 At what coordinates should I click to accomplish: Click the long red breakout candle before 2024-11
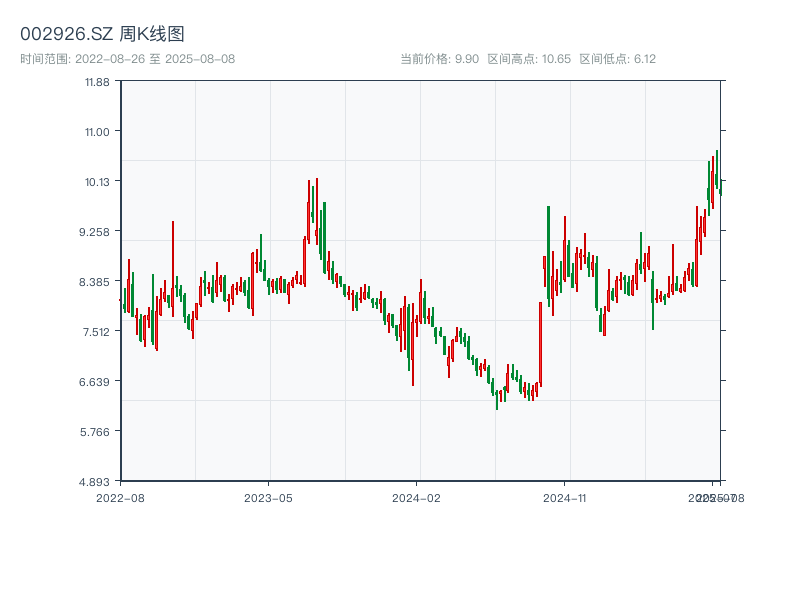(x=540, y=343)
